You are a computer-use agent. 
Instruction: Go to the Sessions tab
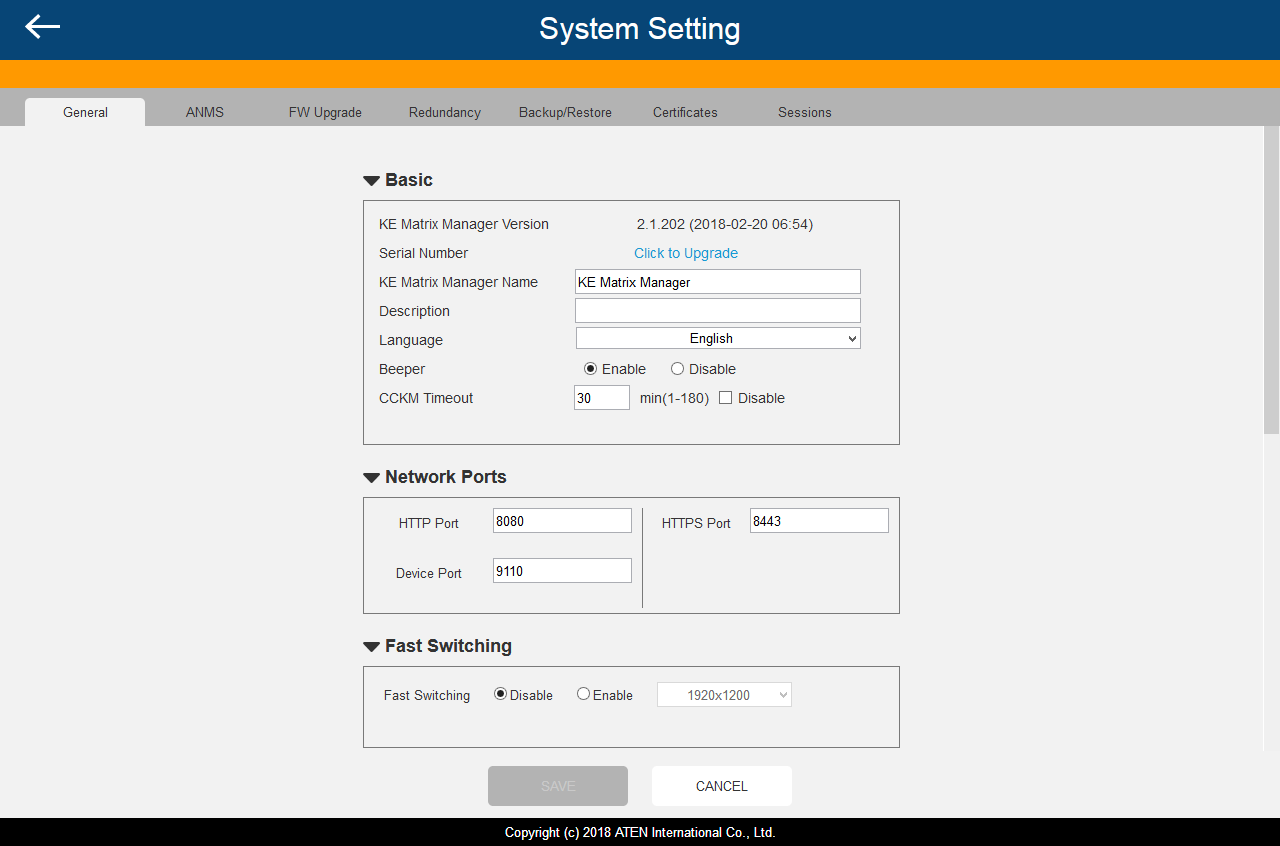point(805,112)
